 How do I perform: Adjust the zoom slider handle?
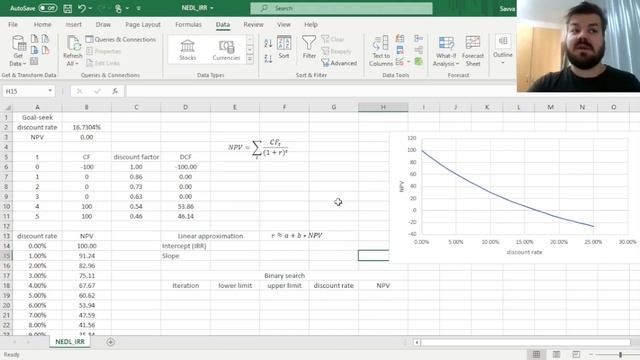tap(620, 355)
